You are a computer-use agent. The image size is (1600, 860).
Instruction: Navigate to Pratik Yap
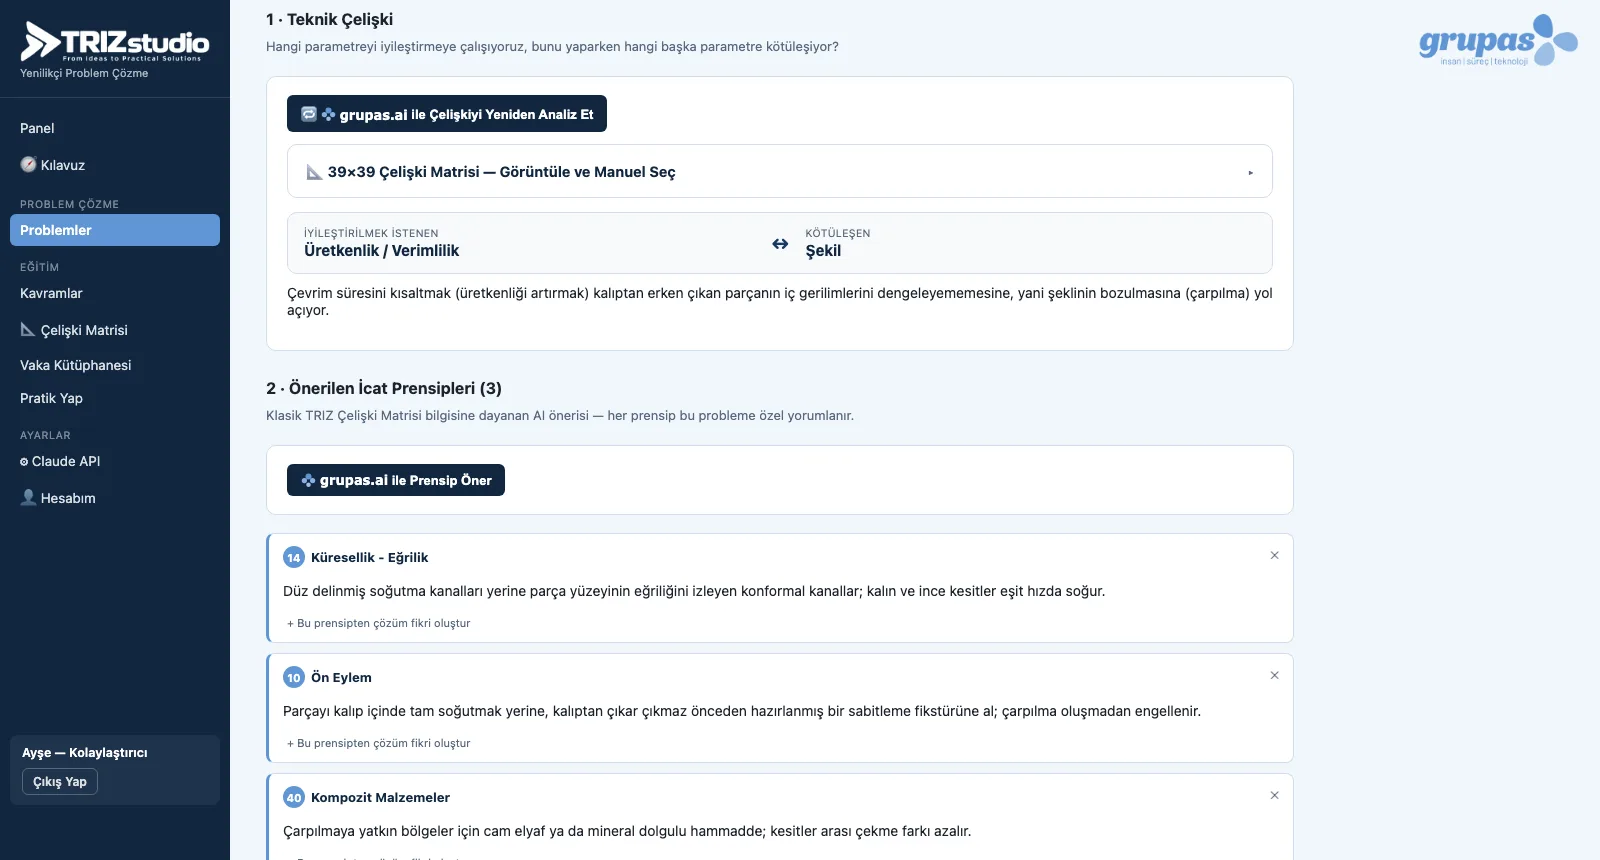point(51,398)
